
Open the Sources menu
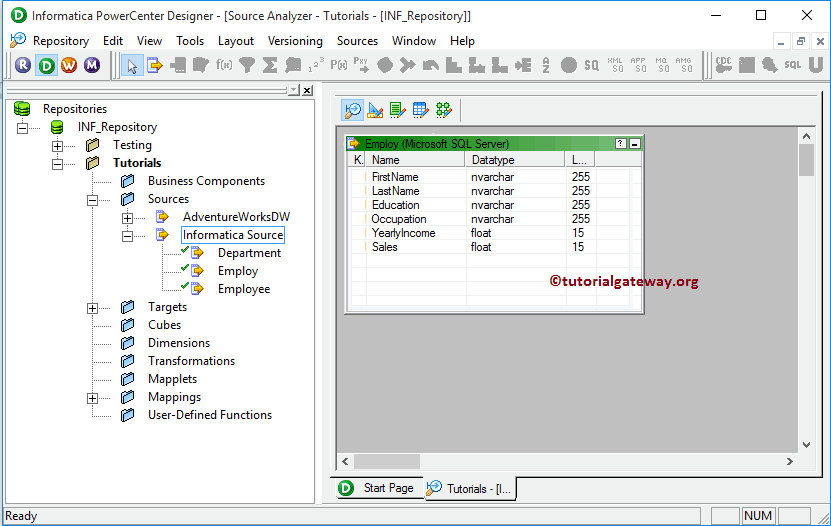tap(357, 41)
